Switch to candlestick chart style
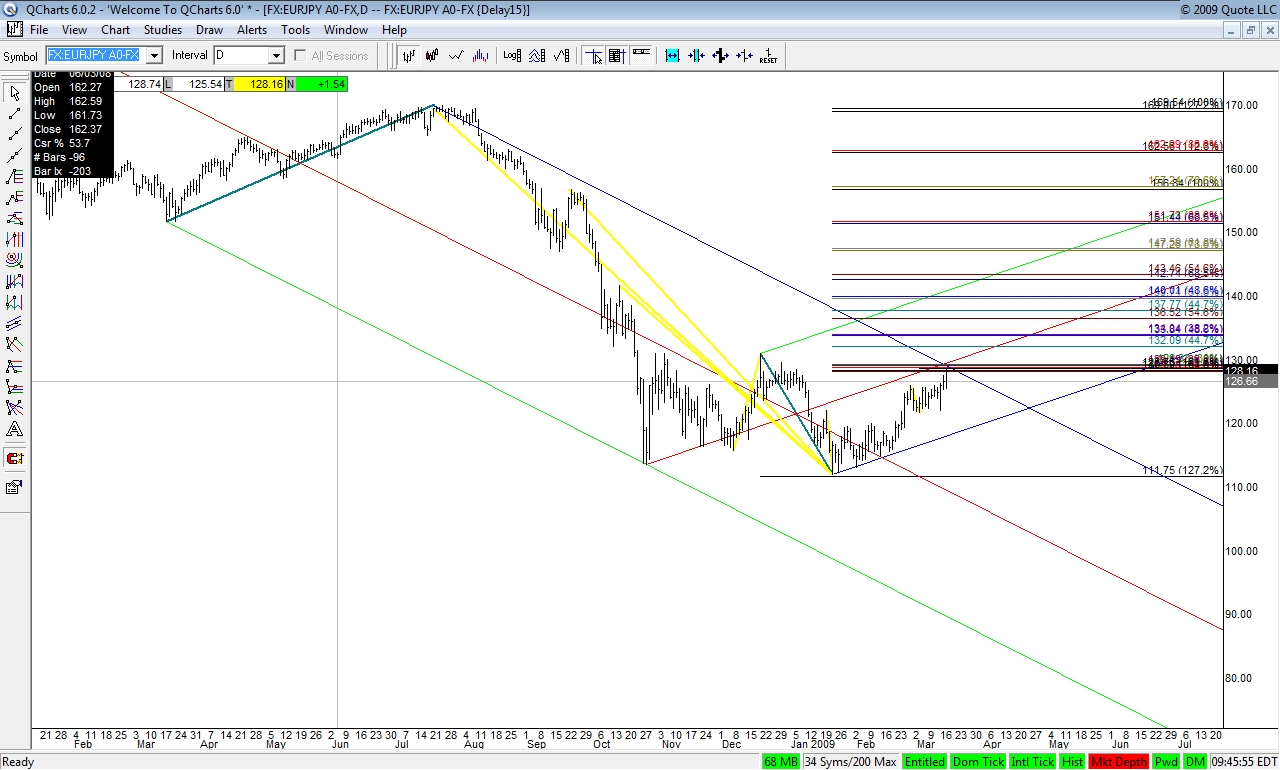 point(433,56)
